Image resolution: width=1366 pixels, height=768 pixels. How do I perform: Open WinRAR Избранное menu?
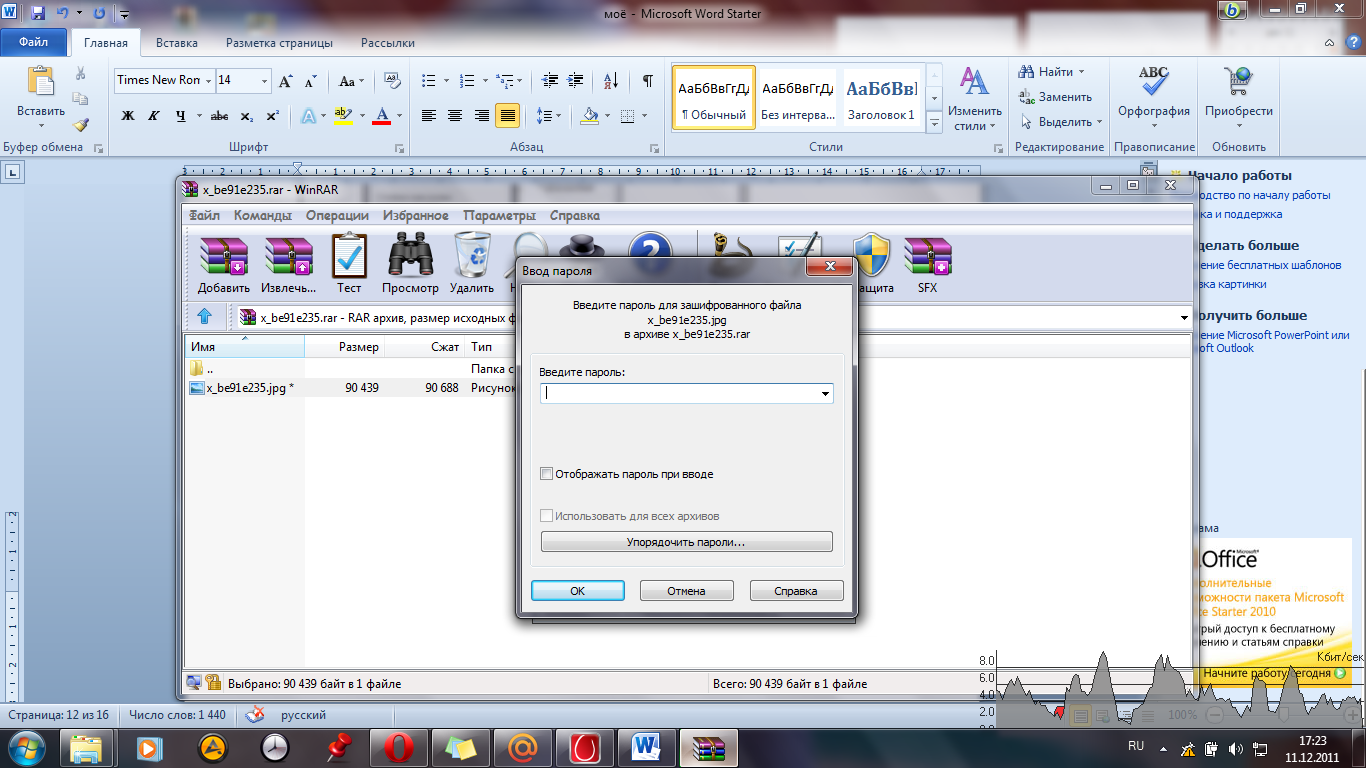[x=415, y=215]
